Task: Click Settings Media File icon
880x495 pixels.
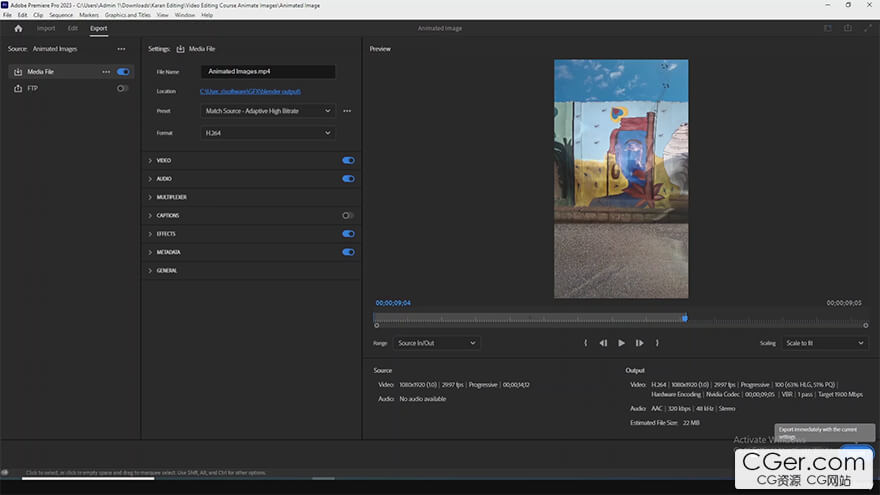Action: click(x=180, y=49)
